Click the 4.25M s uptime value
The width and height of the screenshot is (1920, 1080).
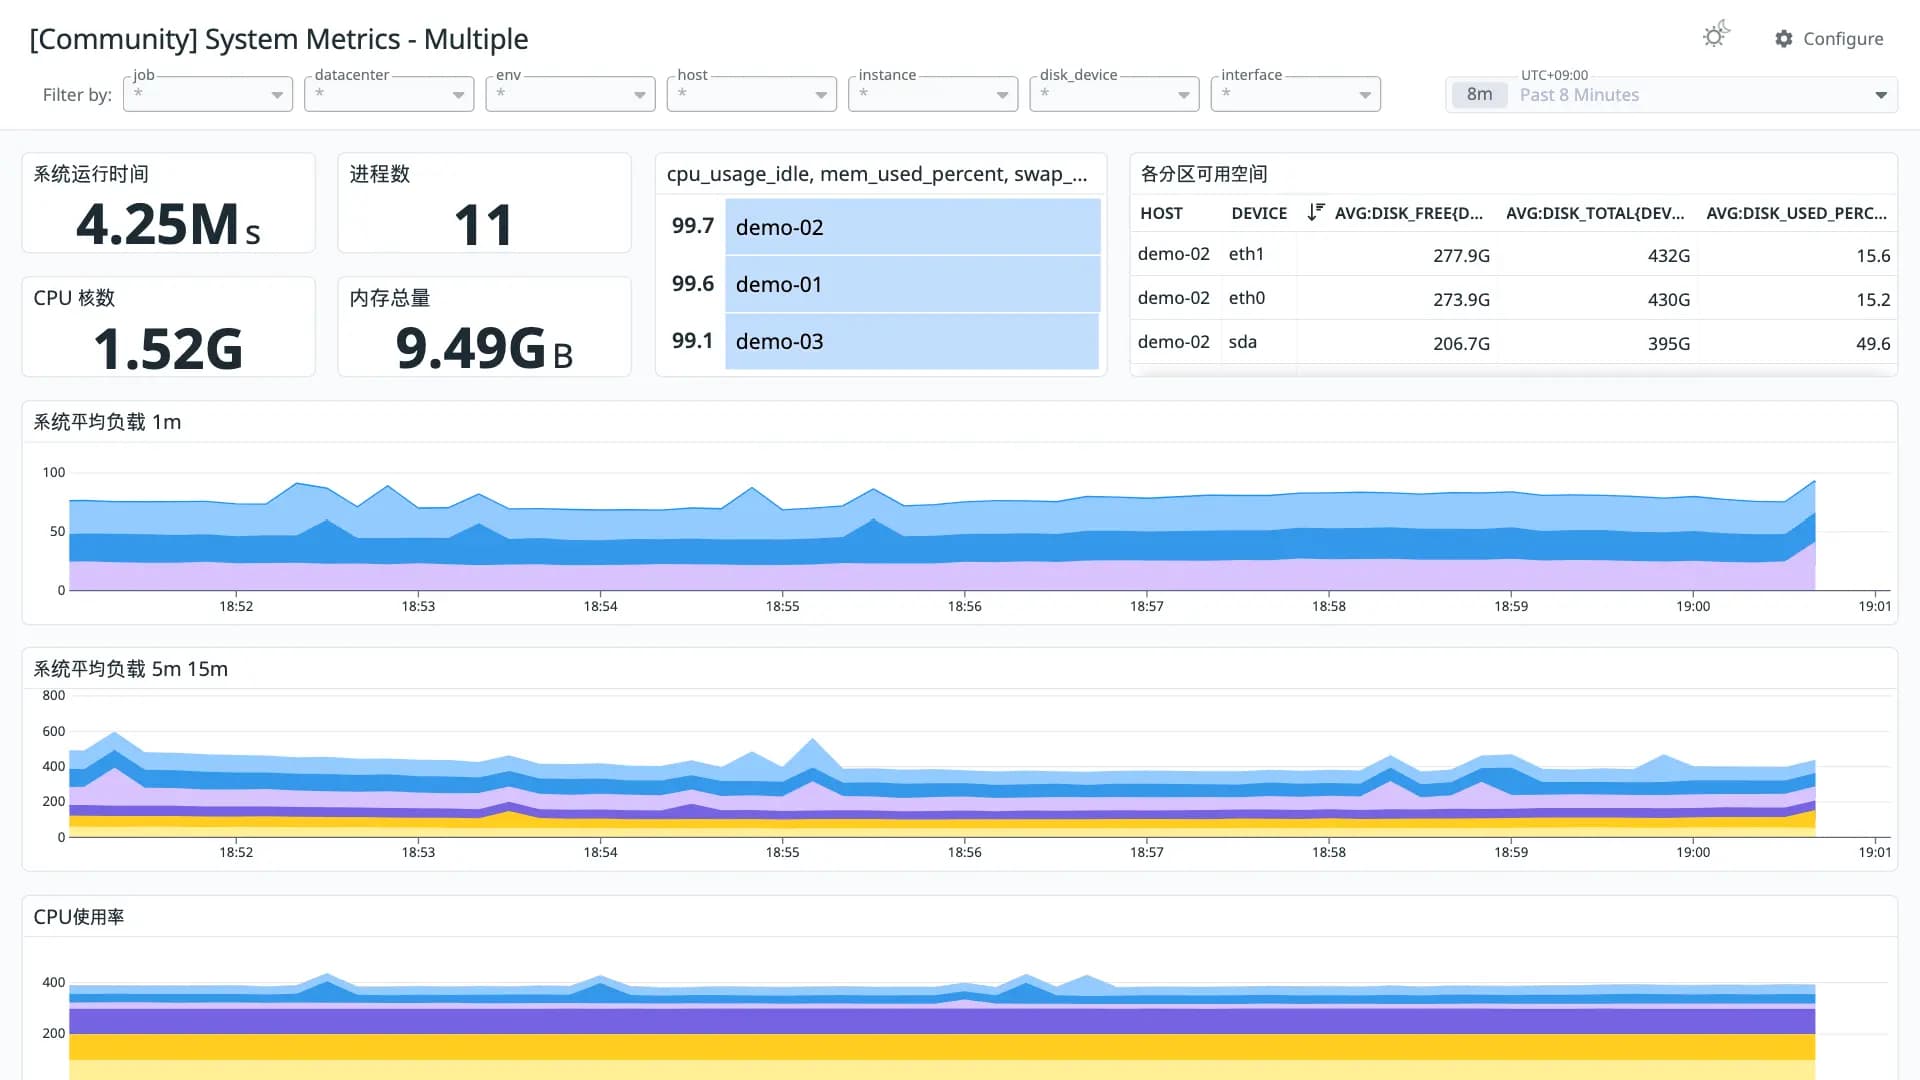pyautogui.click(x=168, y=224)
